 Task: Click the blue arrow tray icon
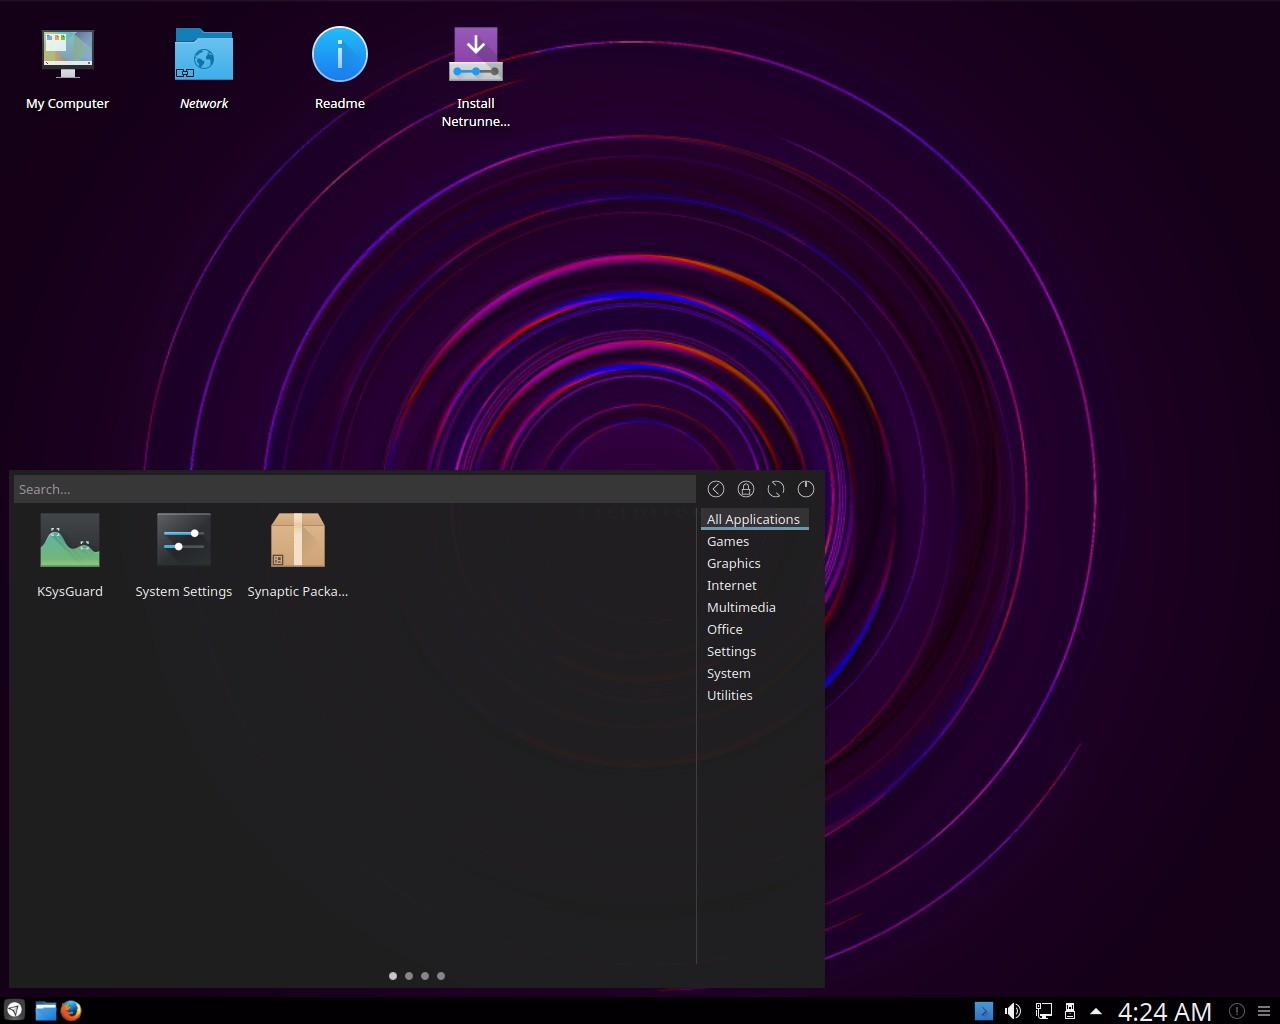pyautogui.click(x=984, y=1011)
